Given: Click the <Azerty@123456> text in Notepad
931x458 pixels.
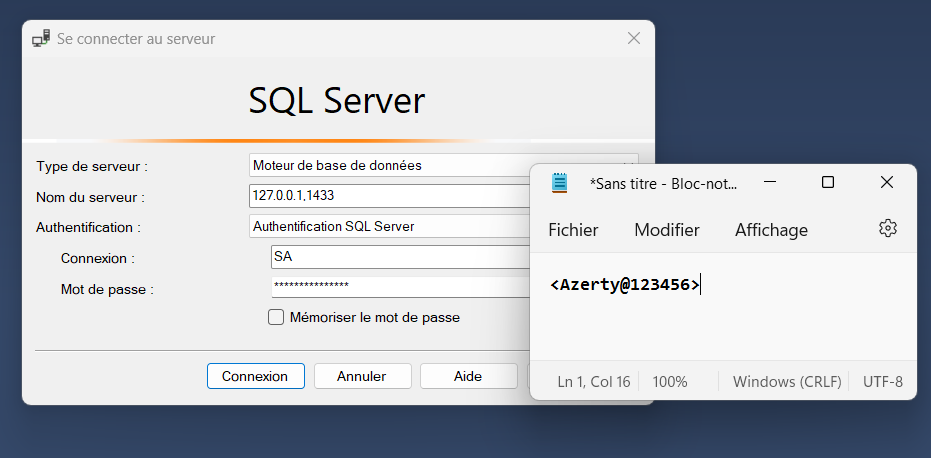Looking at the screenshot, I should pos(625,285).
